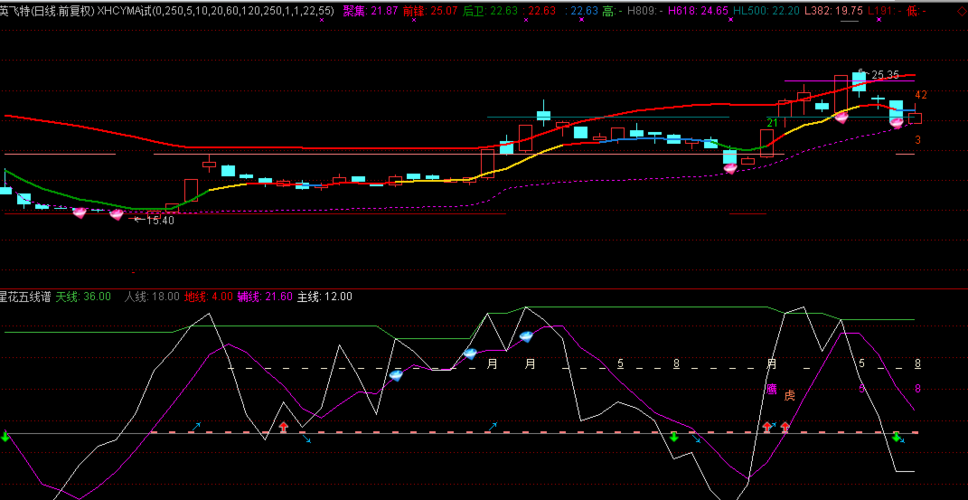Click the tall cyan candle at the 25.35 high
Viewport: 968px width, 500px height.
859,81
